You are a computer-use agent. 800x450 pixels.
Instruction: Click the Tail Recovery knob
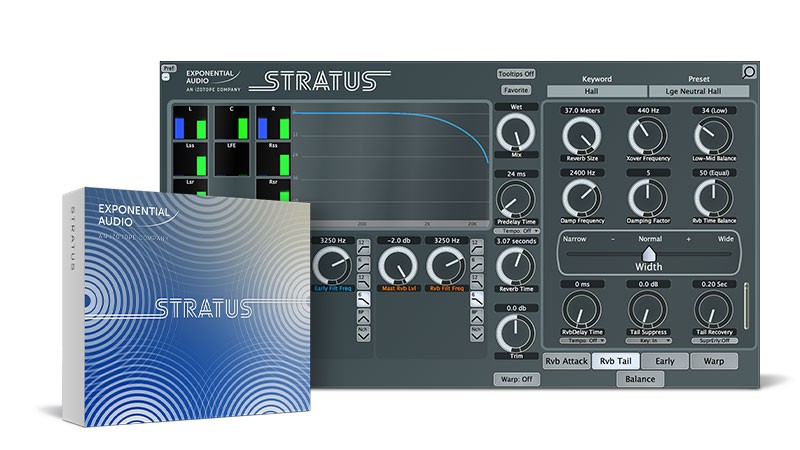click(713, 309)
